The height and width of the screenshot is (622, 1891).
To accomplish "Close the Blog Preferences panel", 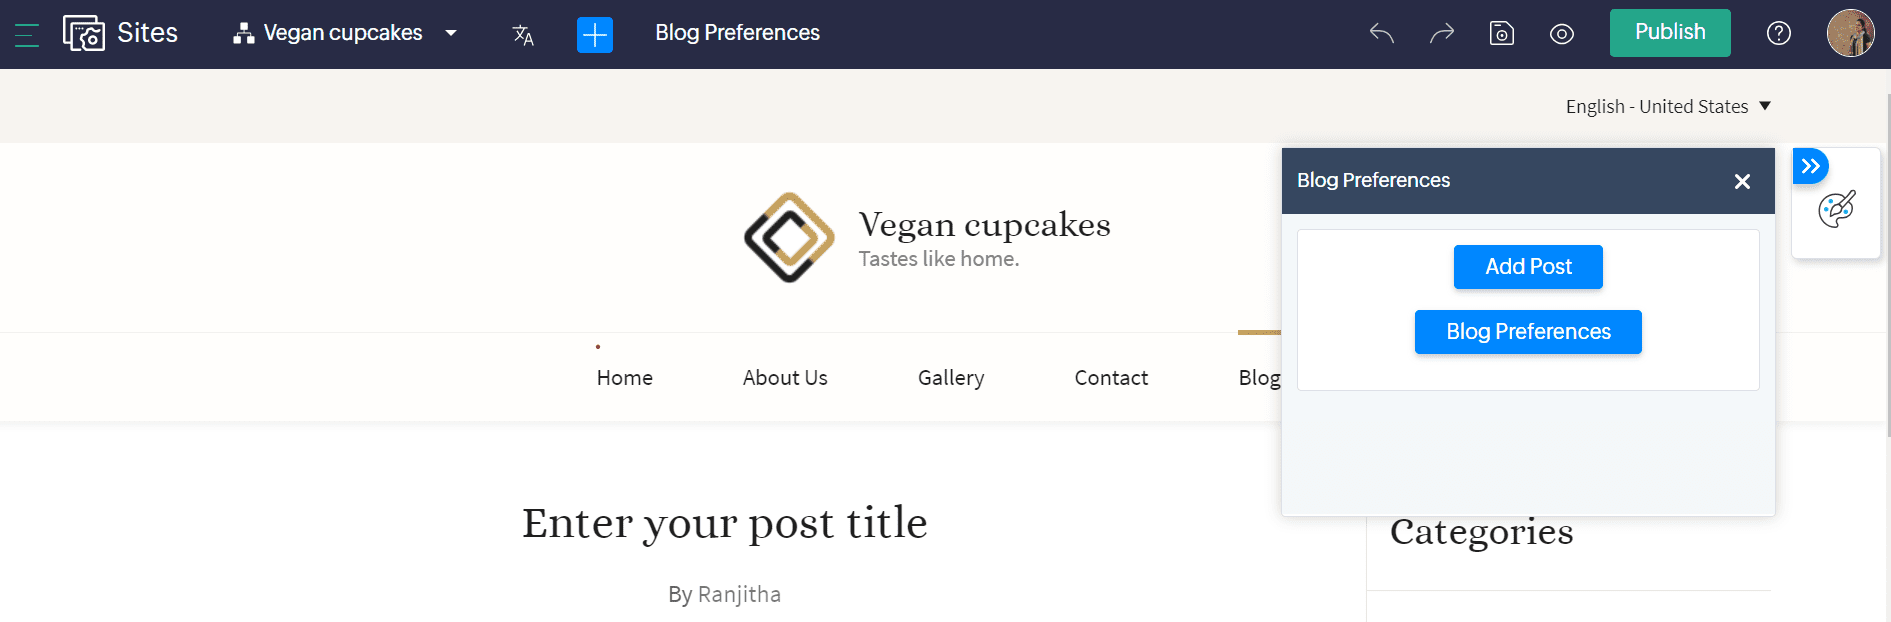I will (x=1742, y=181).
